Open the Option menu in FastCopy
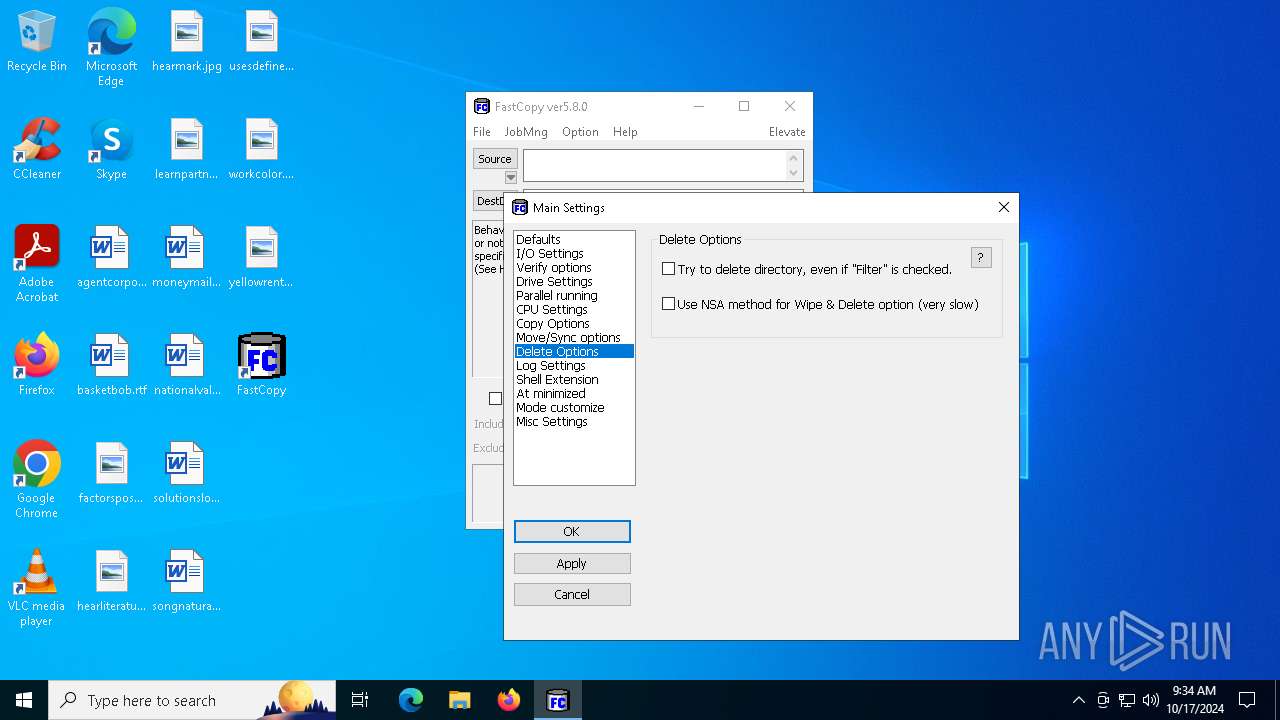The image size is (1280, 720). 580,132
